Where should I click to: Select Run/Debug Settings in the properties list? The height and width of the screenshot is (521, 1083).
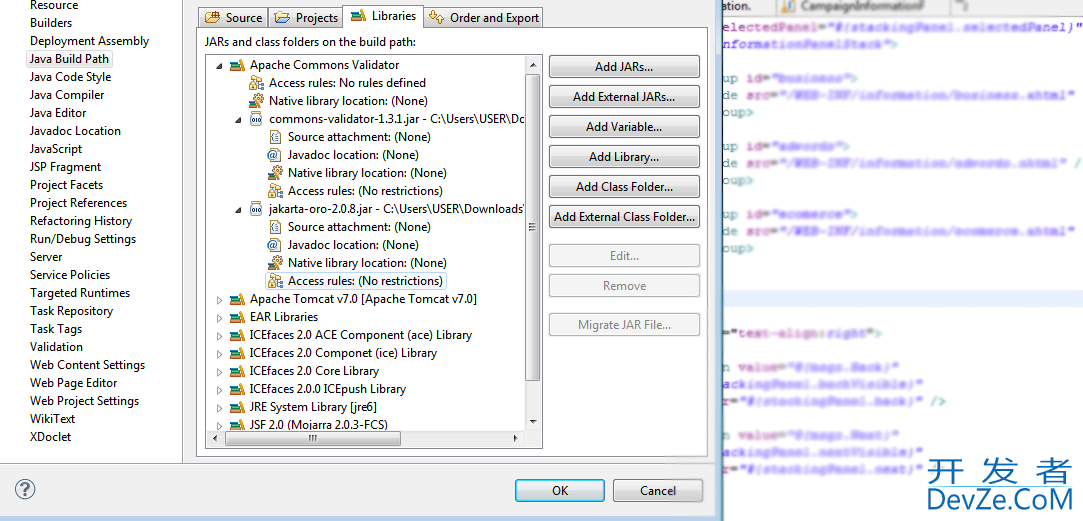(x=83, y=239)
